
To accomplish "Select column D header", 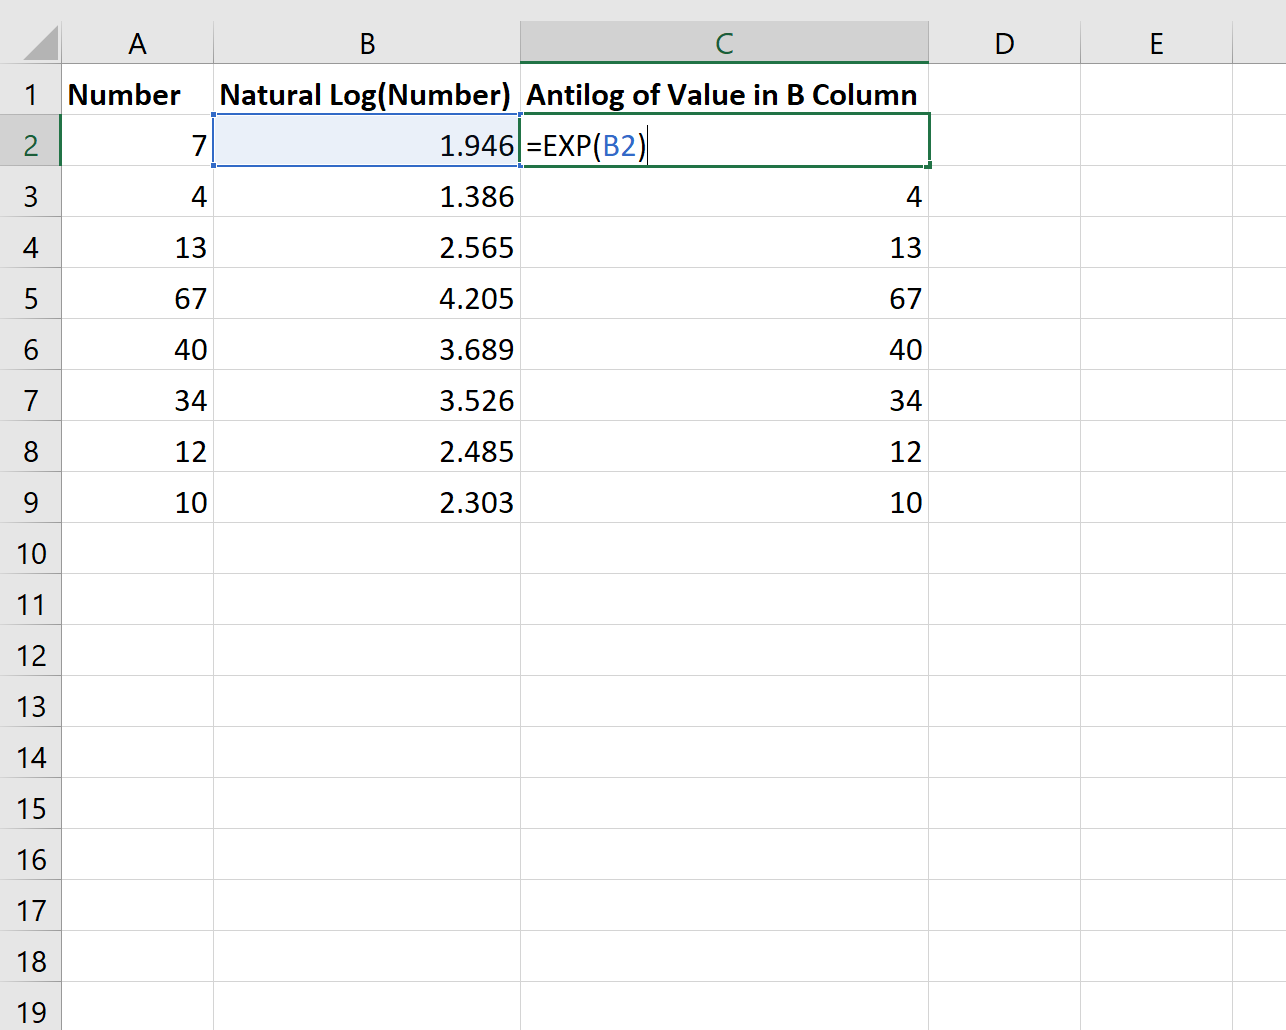I will pos(1004,43).
